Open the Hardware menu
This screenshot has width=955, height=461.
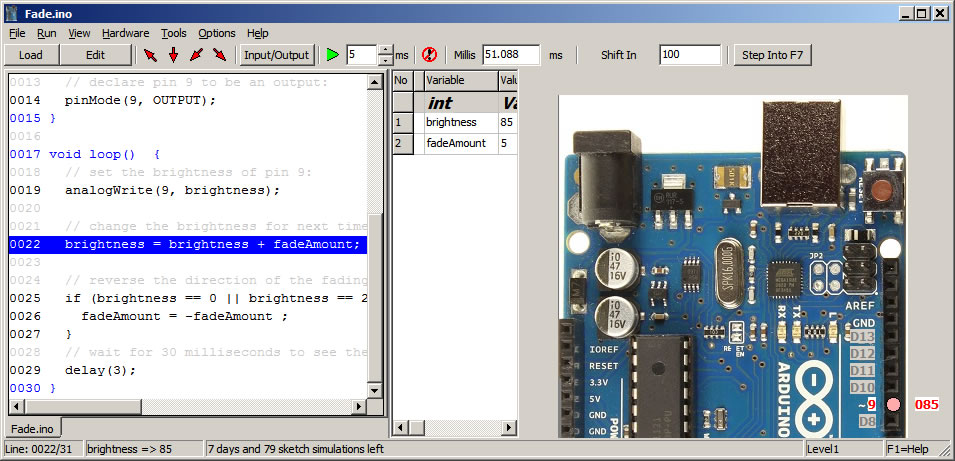[x=125, y=33]
